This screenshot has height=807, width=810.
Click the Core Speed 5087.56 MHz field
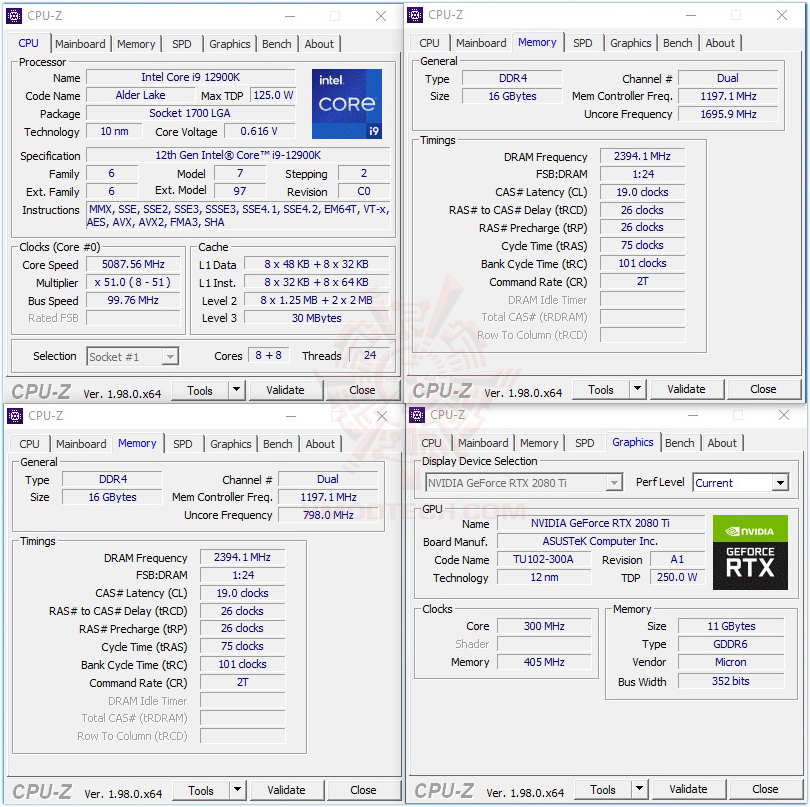point(133,265)
